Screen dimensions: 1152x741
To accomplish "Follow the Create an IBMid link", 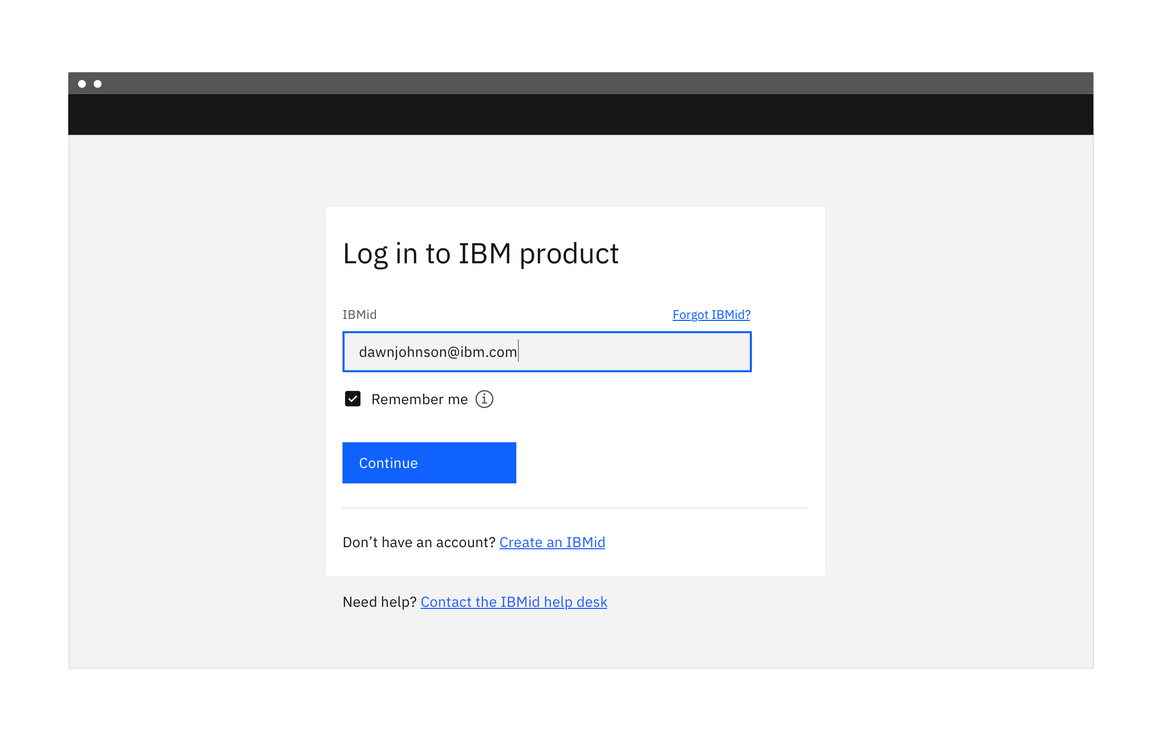I will (x=552, y=541).
